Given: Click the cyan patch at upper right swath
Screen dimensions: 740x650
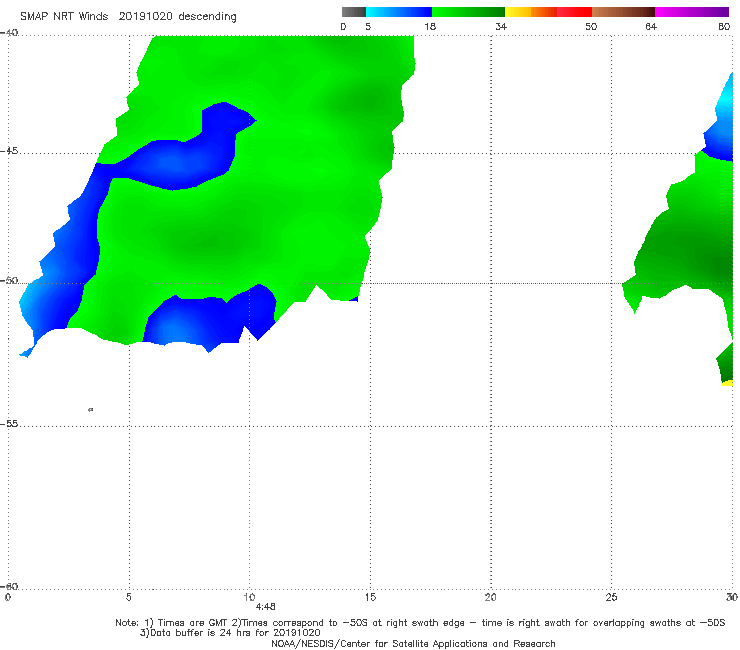Looking at the screenshot, I should point(726,103).
